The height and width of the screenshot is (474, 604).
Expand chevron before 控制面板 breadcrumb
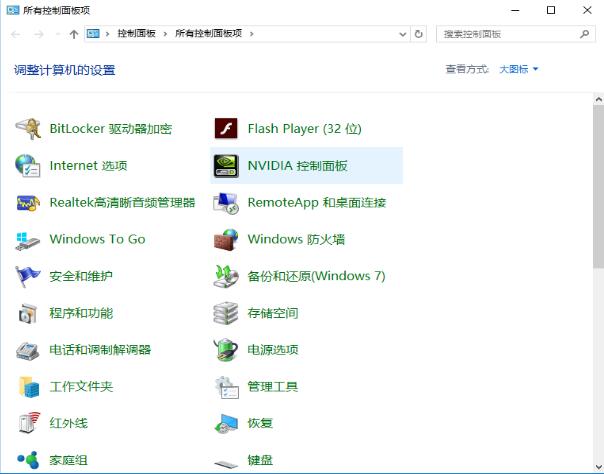107,34
